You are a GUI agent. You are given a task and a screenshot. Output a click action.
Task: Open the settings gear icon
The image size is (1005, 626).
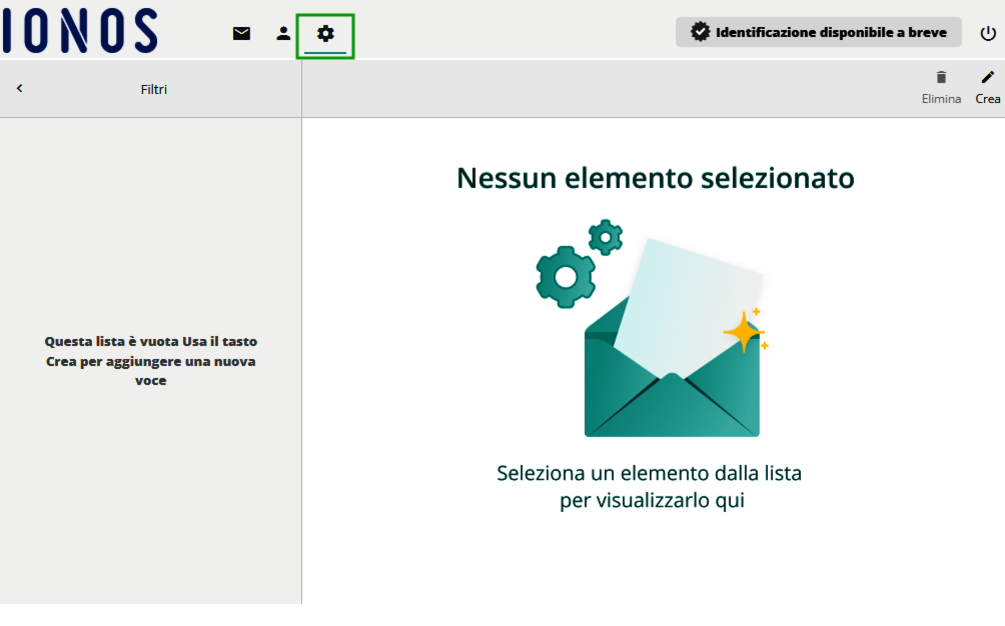pyautogui.click(x=326, y=33)
